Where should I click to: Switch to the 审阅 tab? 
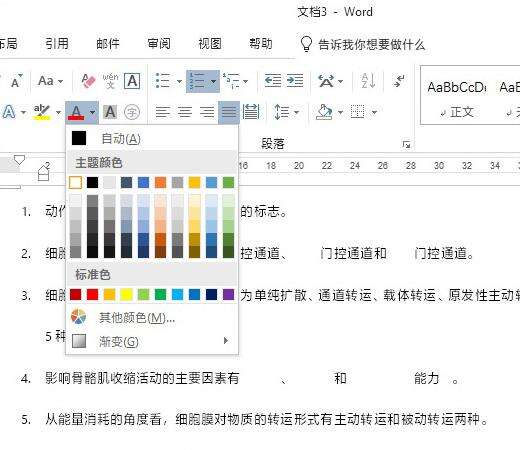click(x=159, y=44)
